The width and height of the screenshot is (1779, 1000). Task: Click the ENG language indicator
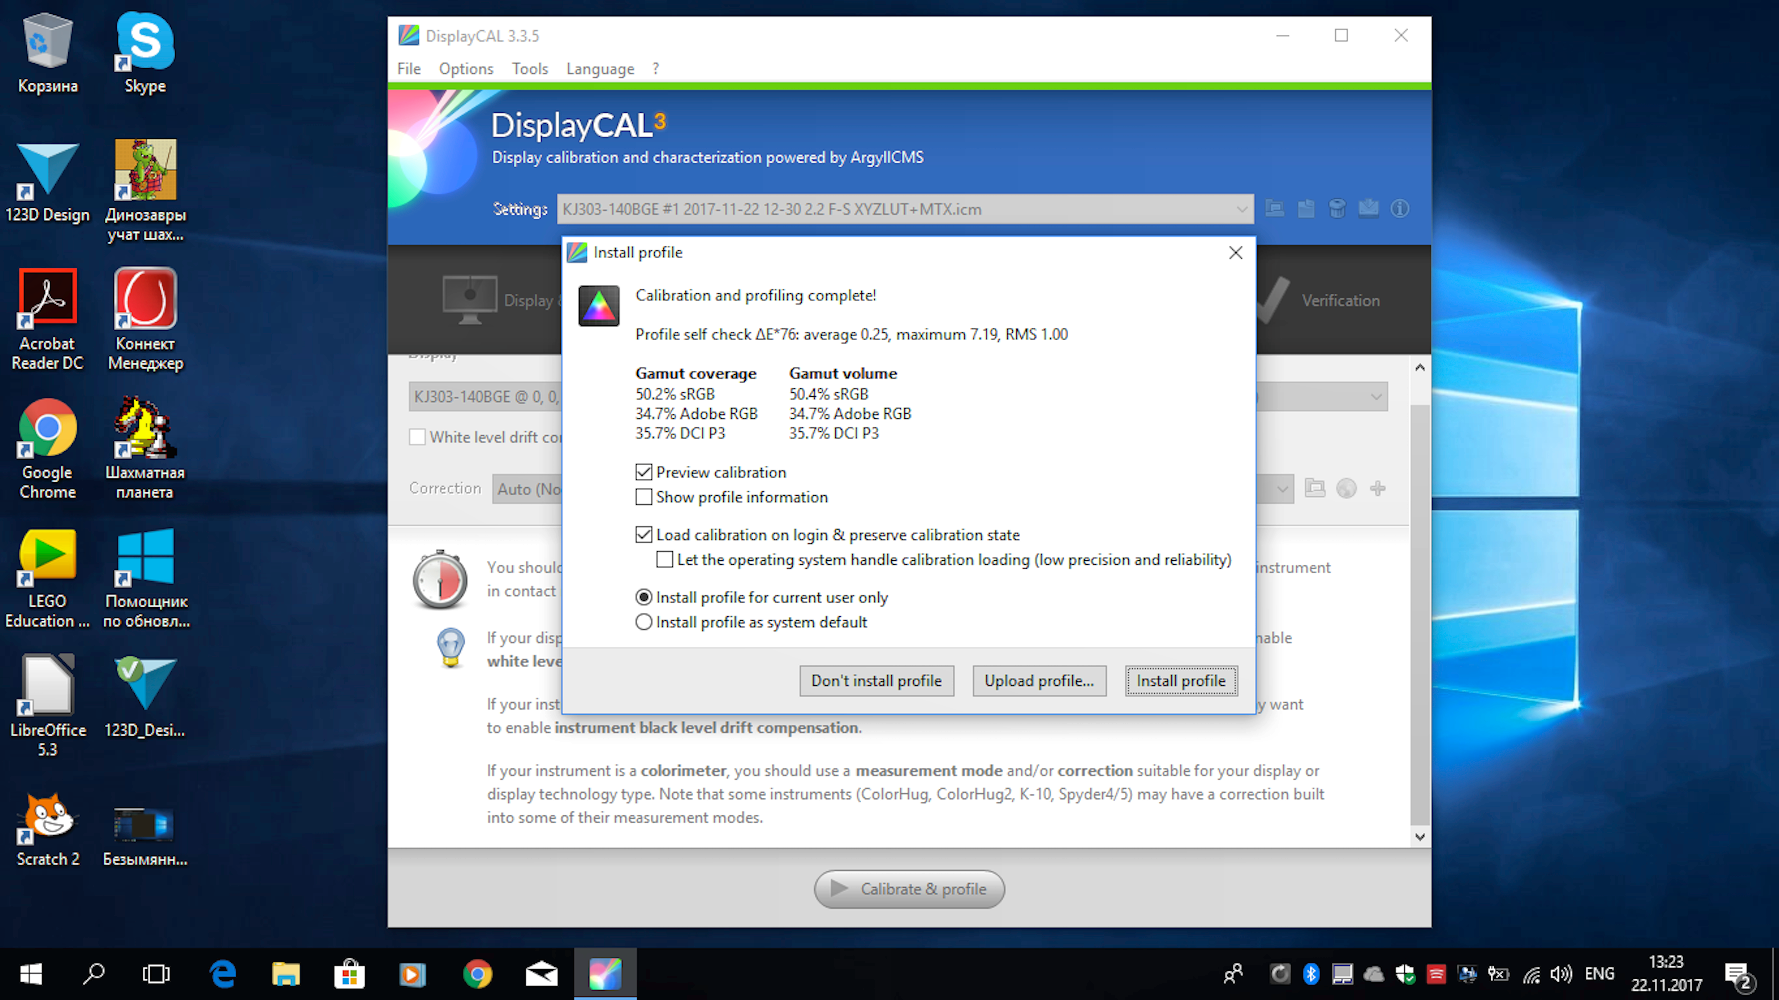click(1599, 974)
